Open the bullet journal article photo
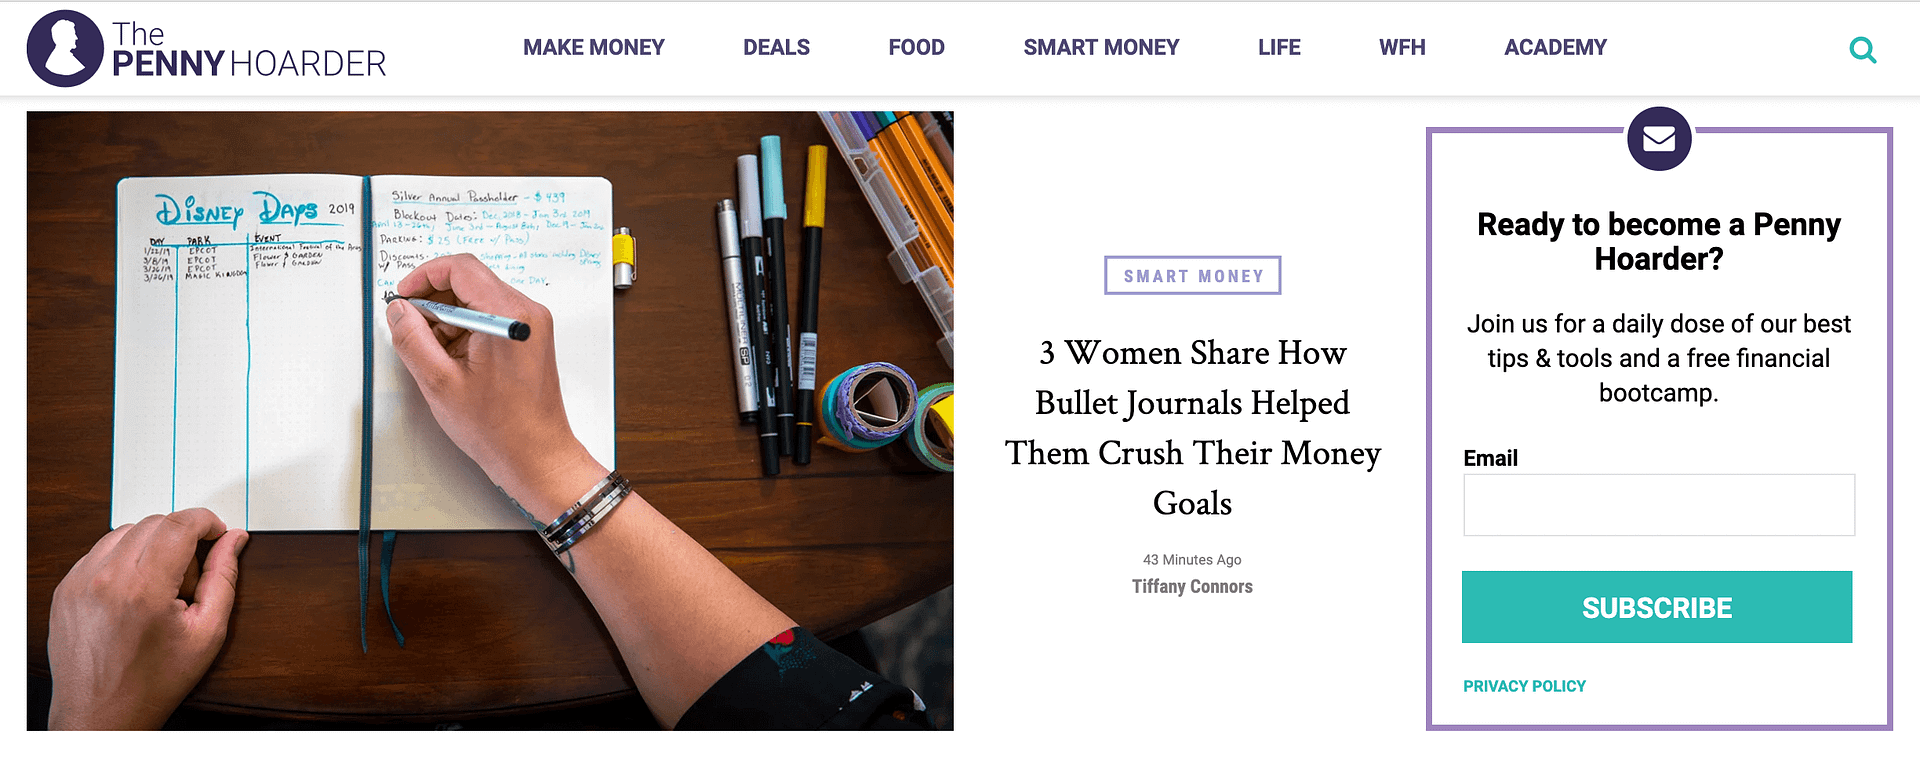This screenshot has width=1920, height=759. (490, 420)
